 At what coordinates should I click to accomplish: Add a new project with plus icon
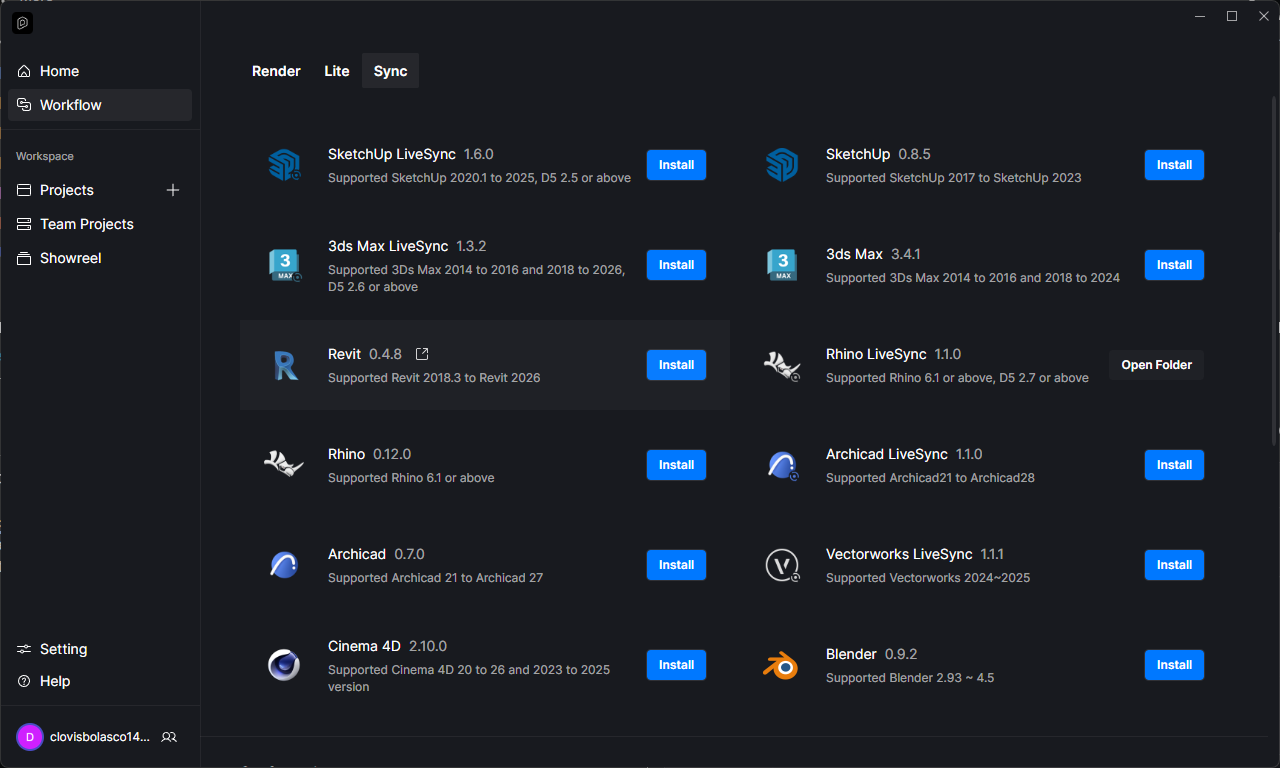tap(173, 190)
